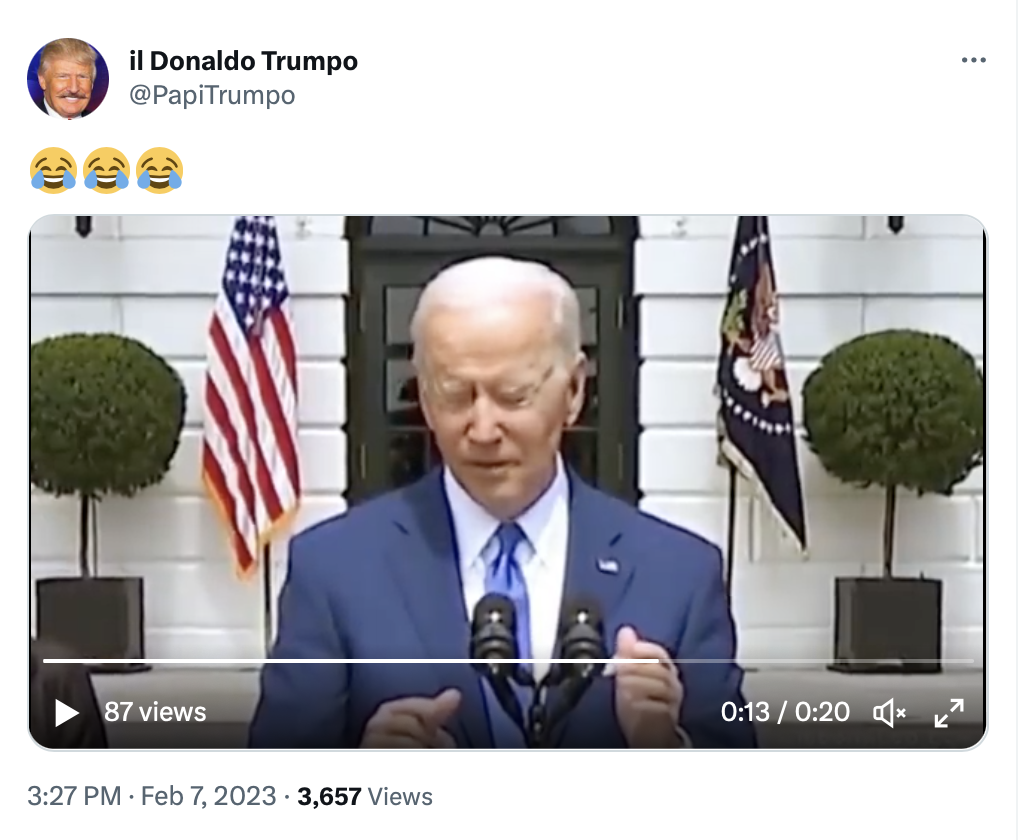Seek to the start of the video progress bar

pyautogui.click(x=45, y=661)
